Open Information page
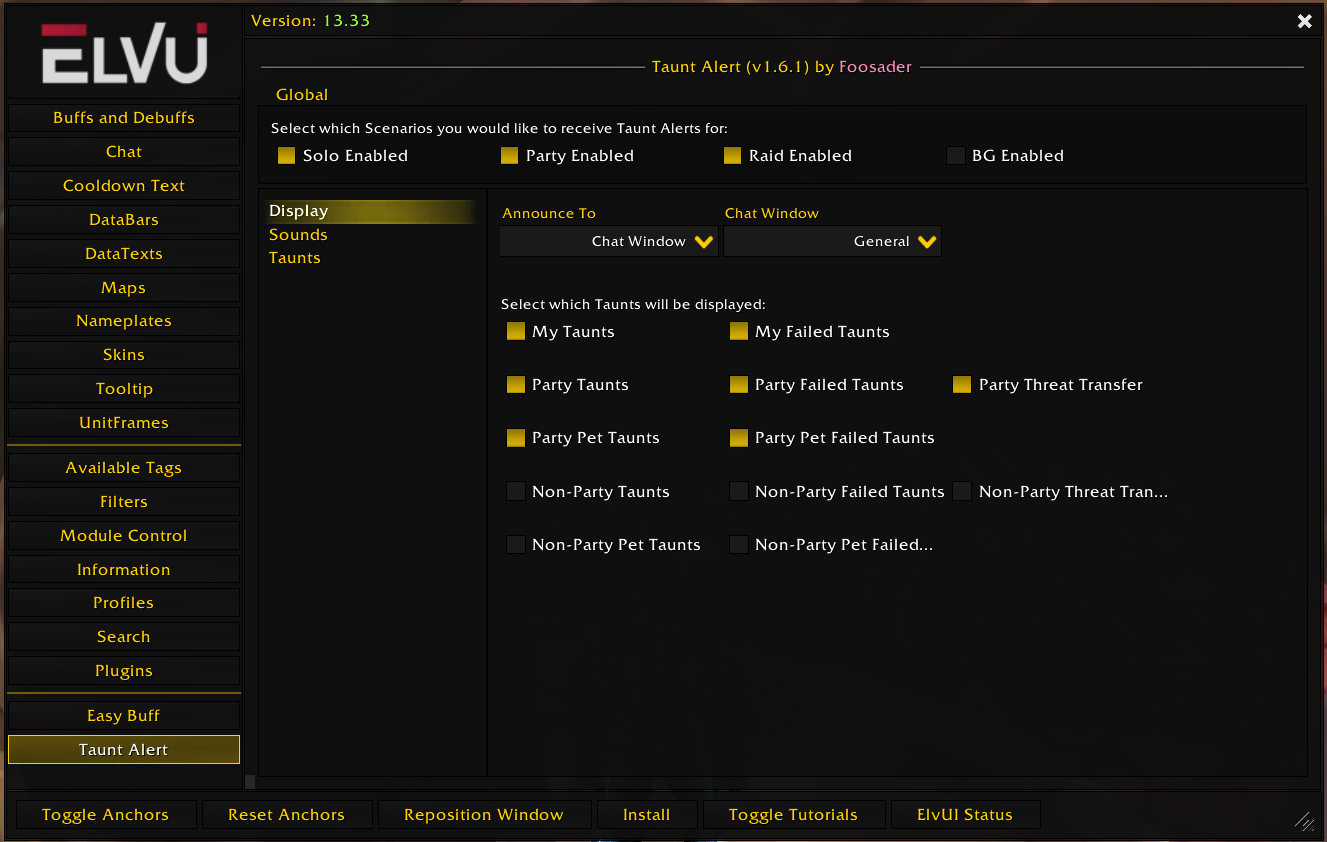Viewport: 1327px width, 842px height. [x=124, y=570]
